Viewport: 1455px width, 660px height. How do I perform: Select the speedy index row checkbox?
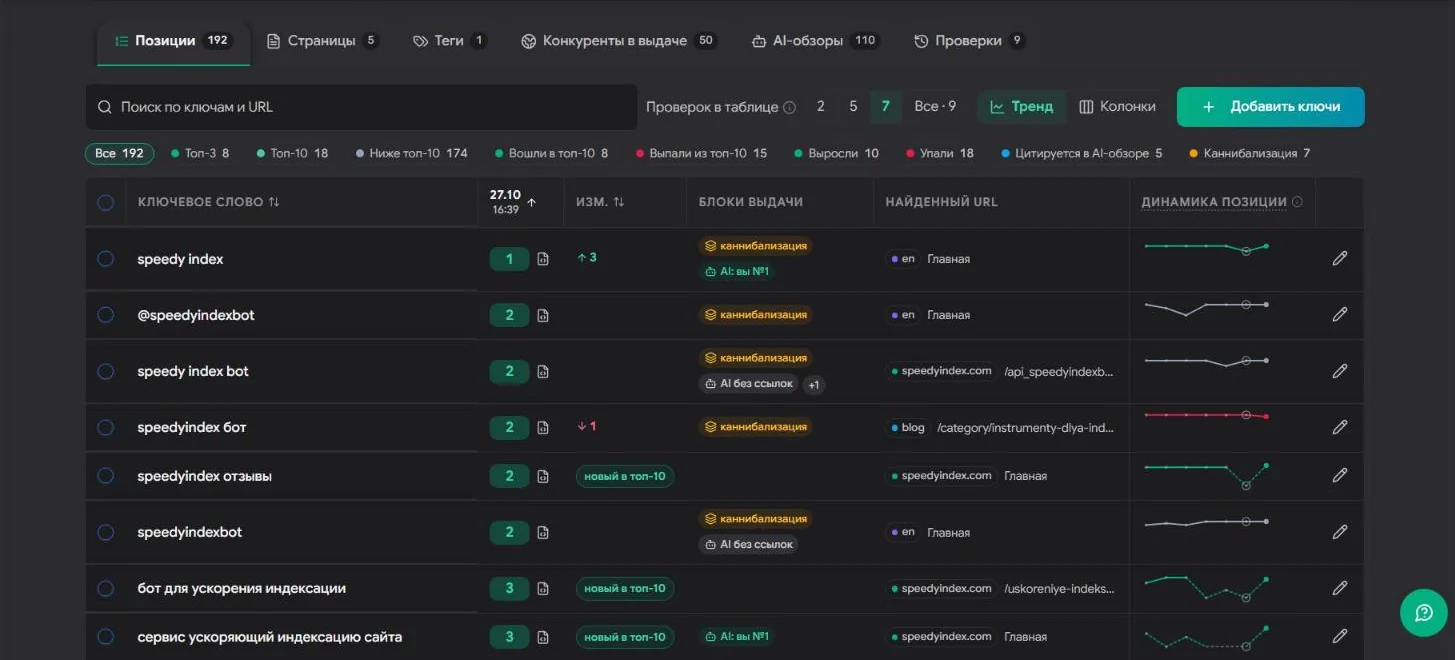(105, 259)
